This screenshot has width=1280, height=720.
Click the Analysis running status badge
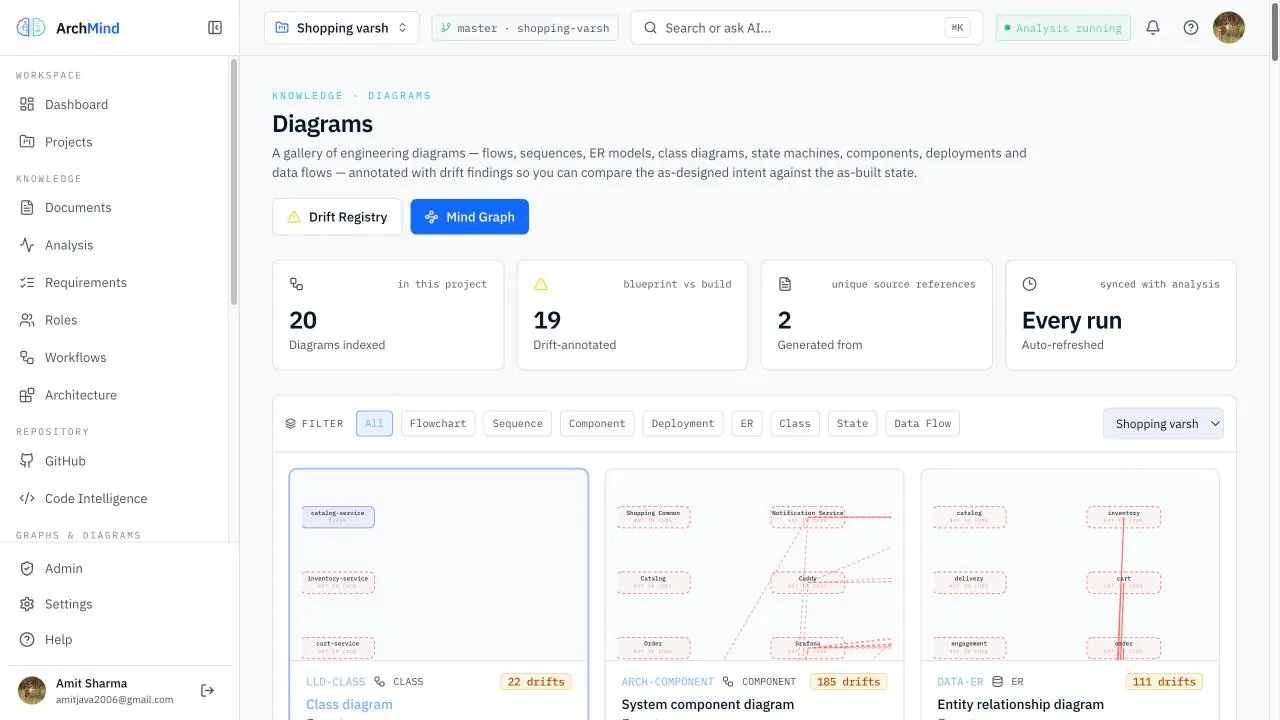(x=1063, y=28)
